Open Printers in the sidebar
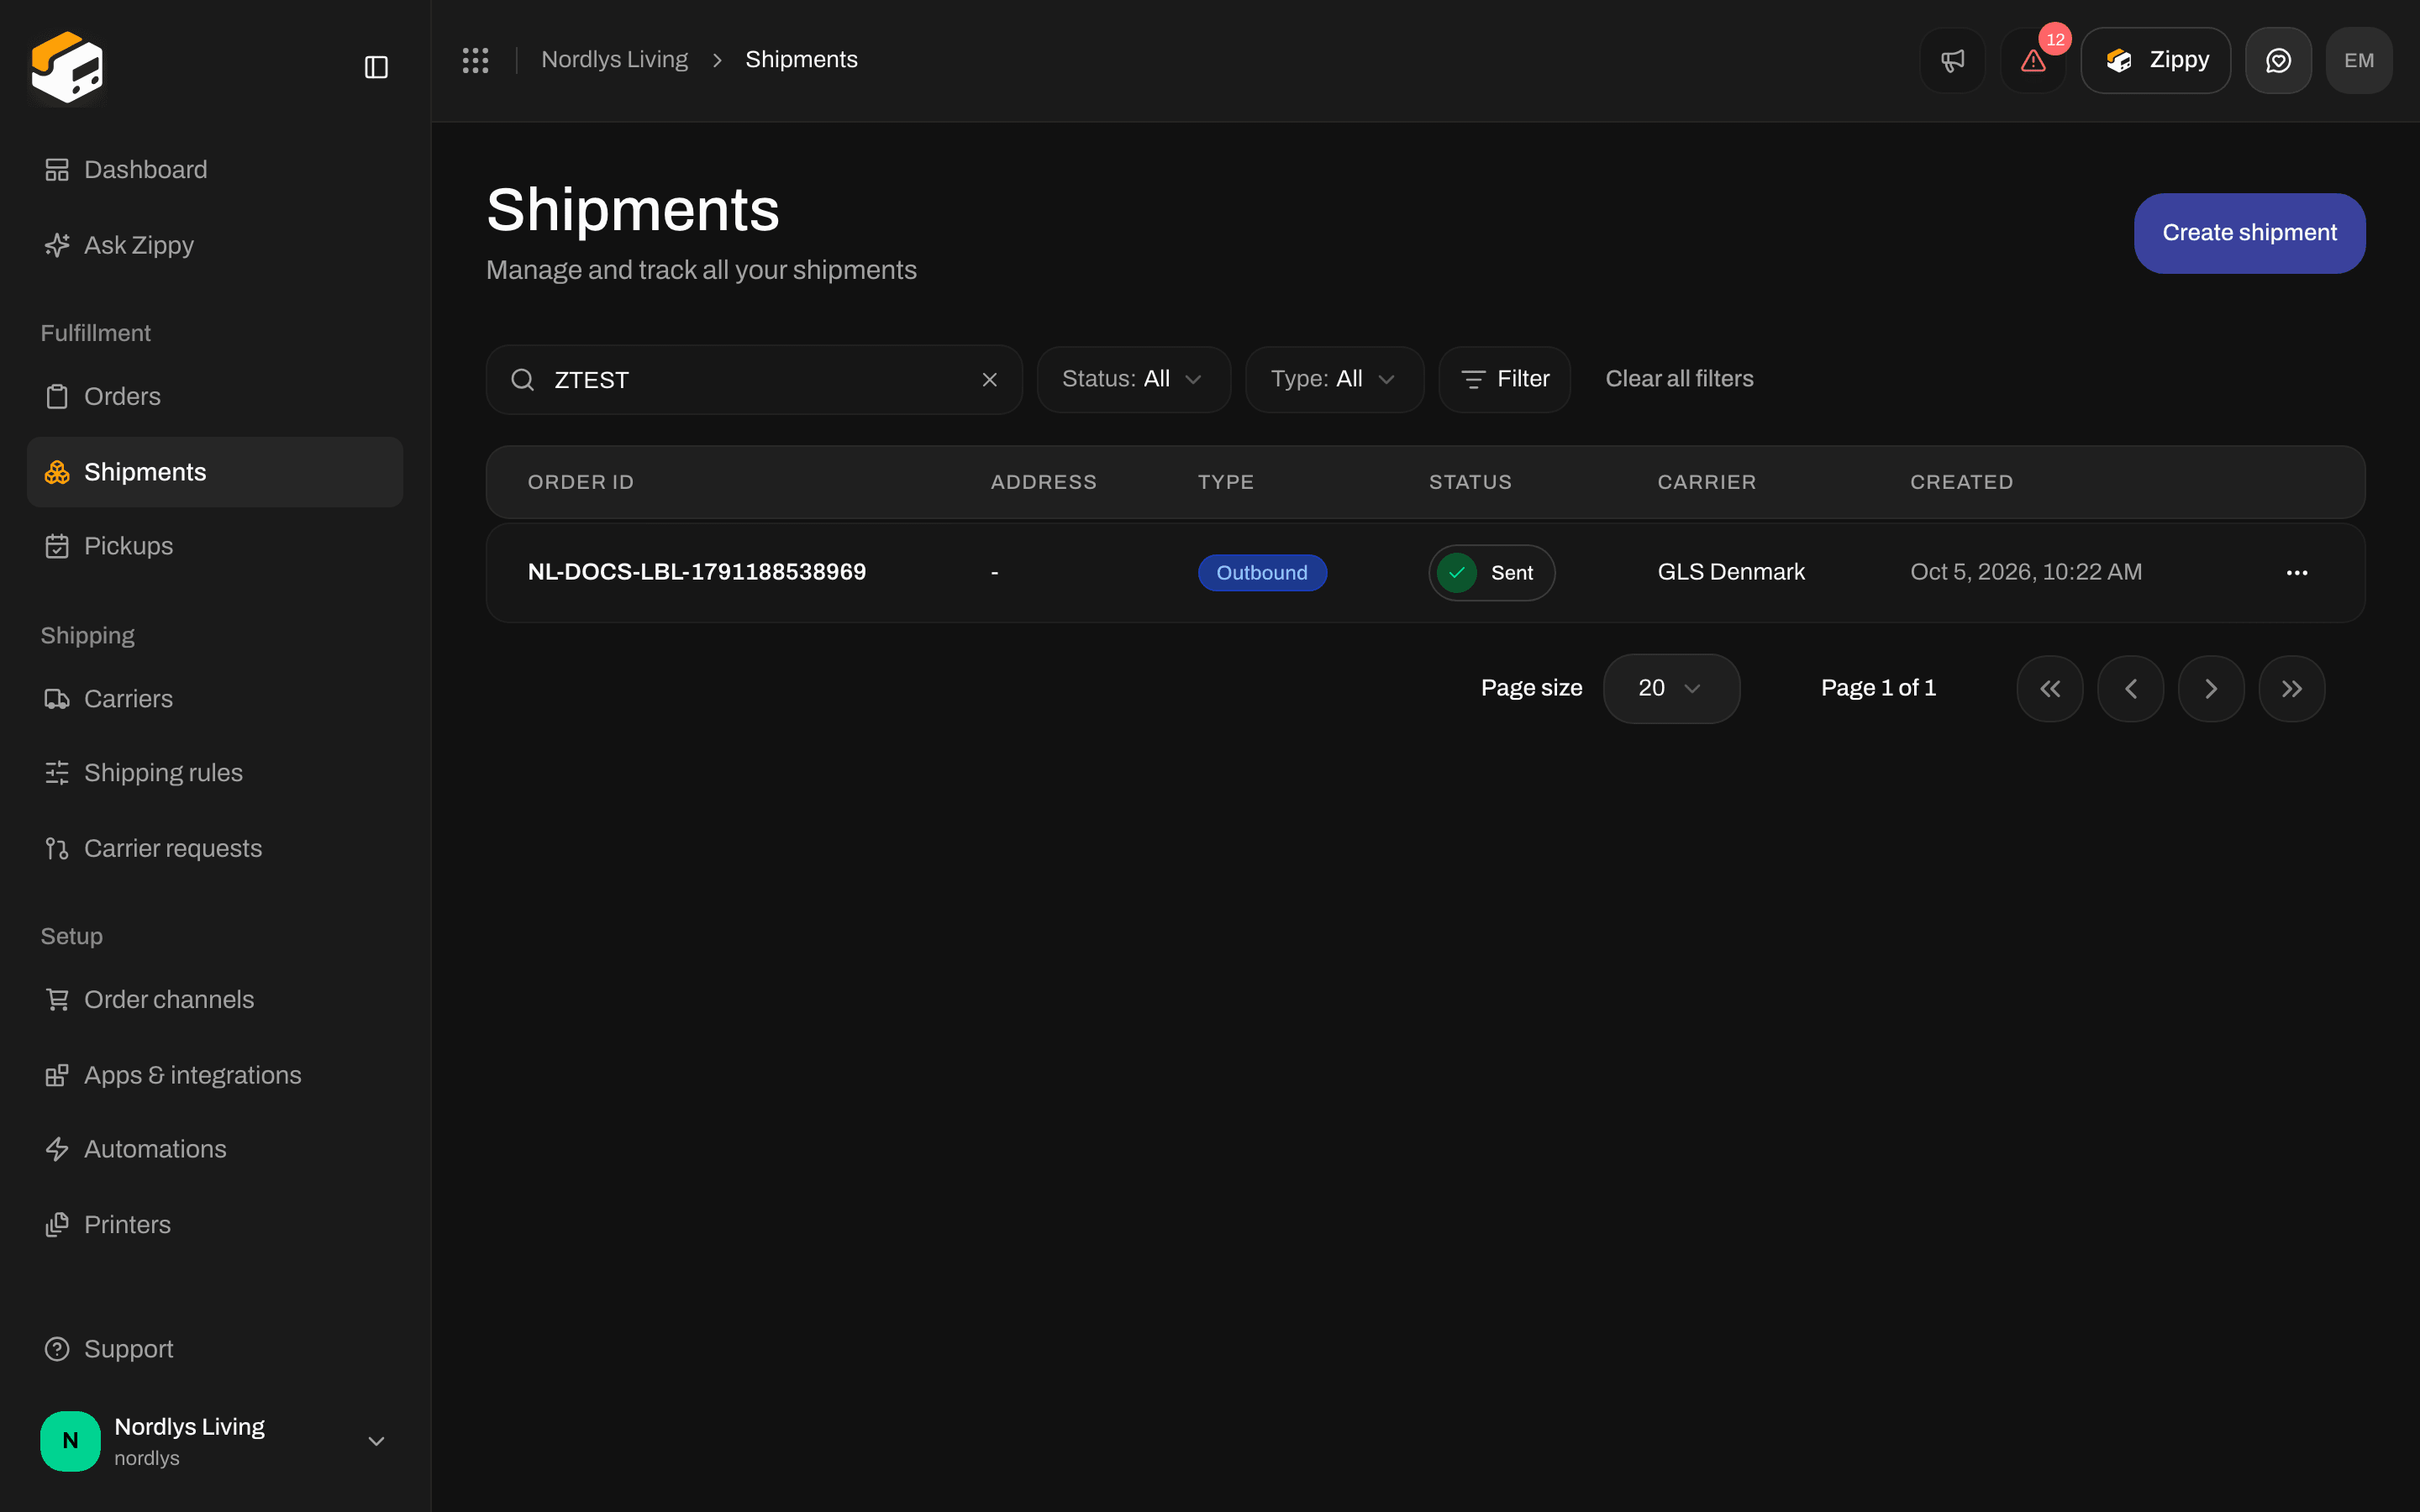 (215, 1225)
